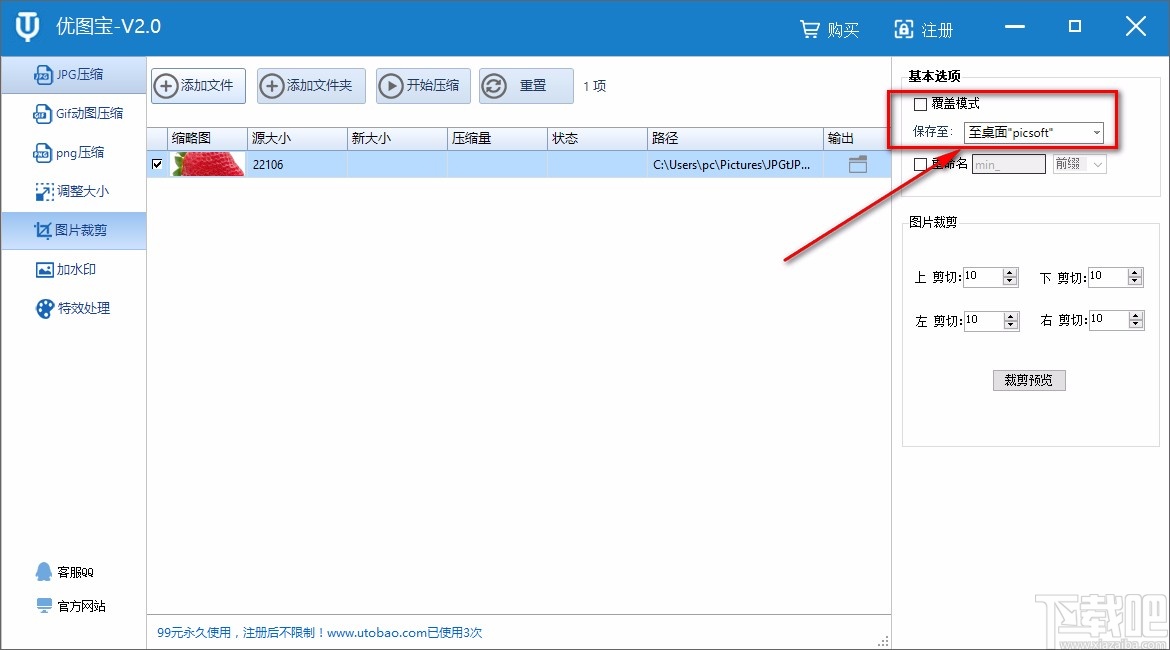Viewport: 1170px width, 650px height.
Task: Click the 添加文件 button
Action: [x=198, y=86]
